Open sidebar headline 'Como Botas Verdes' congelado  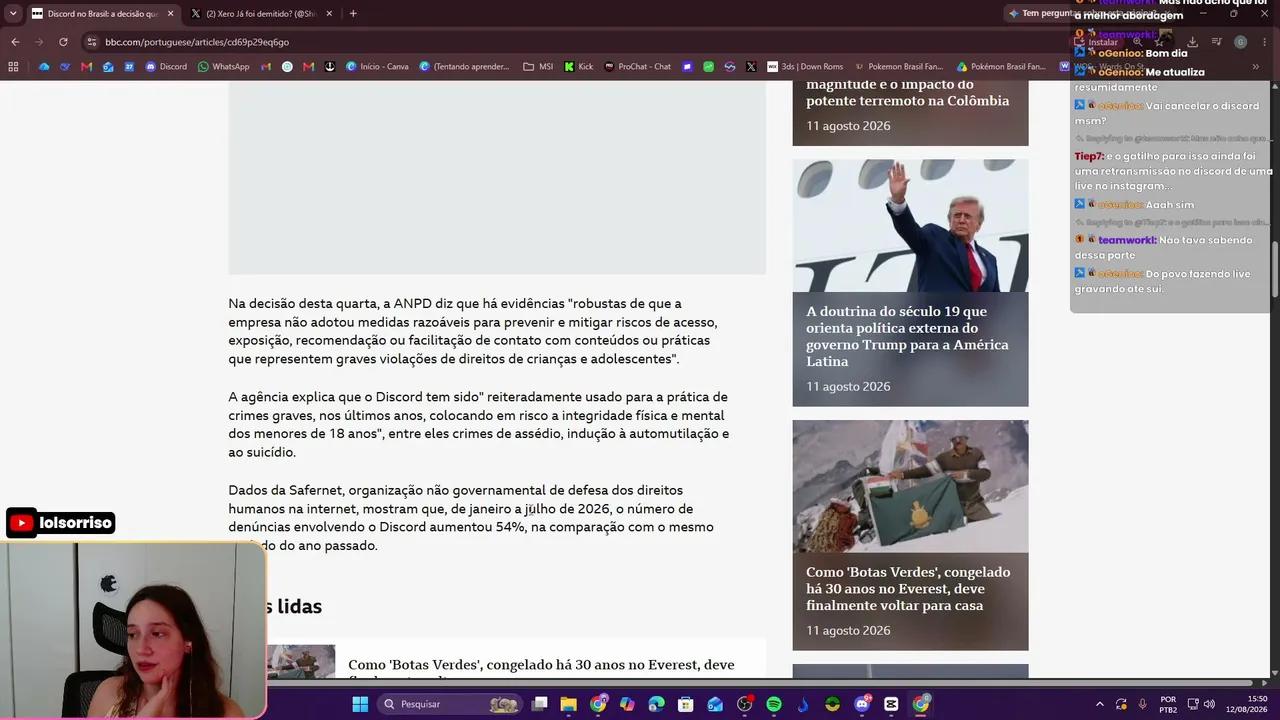(908, 589)
